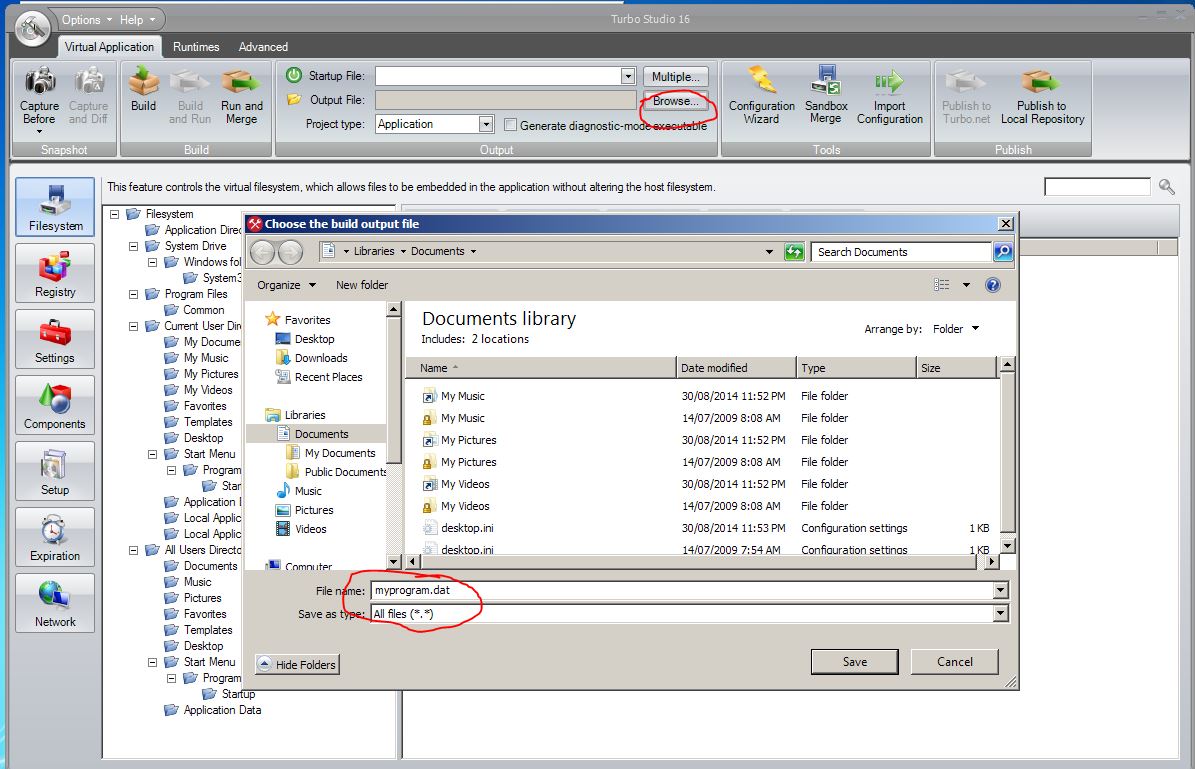
Task: Collapse the Program Files tree node
Action: point(133,294)
